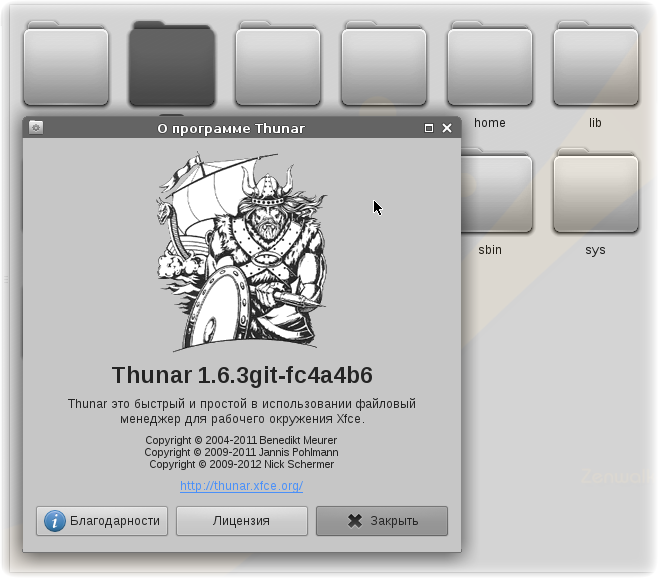Maximize the About Thunar dialog
Viewport: 658px width, 578px height.
[x=429, y=128]
